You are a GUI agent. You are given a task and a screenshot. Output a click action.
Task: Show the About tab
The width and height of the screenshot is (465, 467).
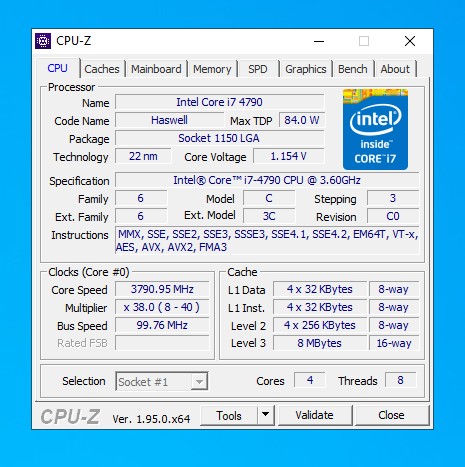395,69
